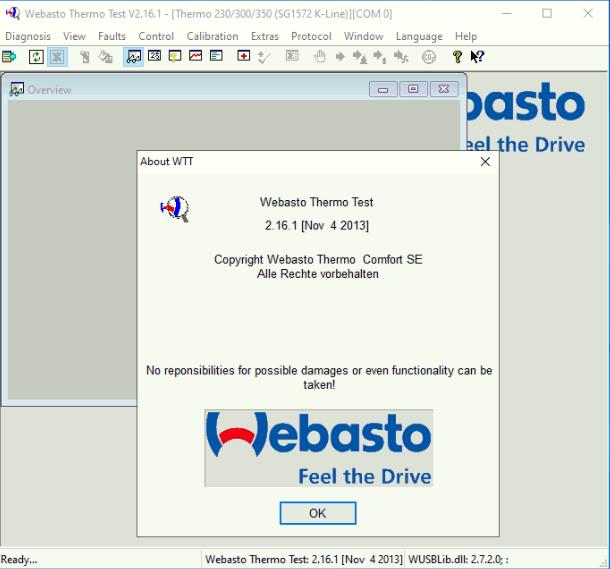The width and height of the screenshot is (610, 569).
Task: Click the greyed round gauge toolbar icon
Action: coord(429,57)
